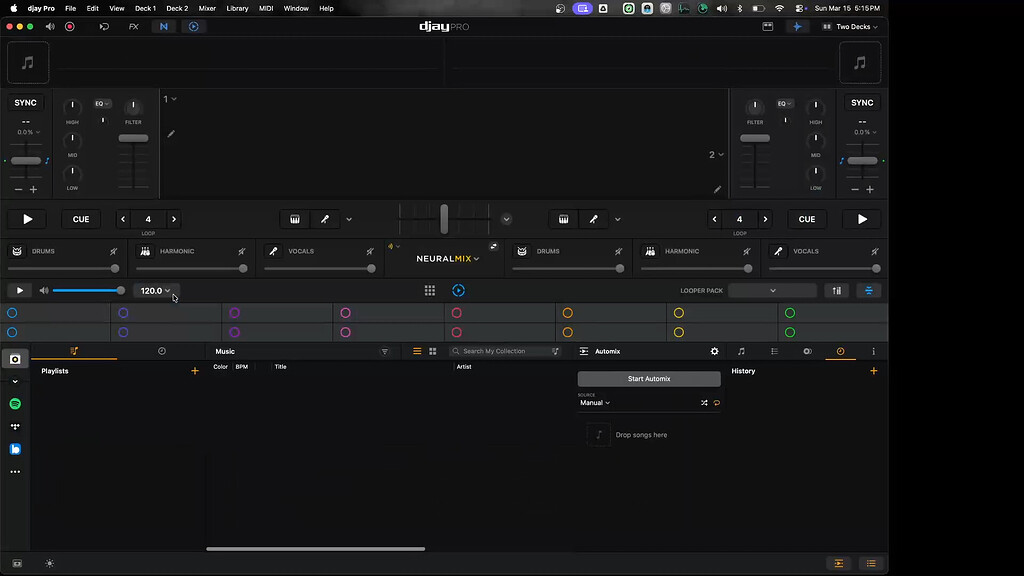Open Deck 2 EQ dropdown
Image resolution: width=1024 pixels, height=576 pixels.
pyautogui.click(x=784, y=103)
